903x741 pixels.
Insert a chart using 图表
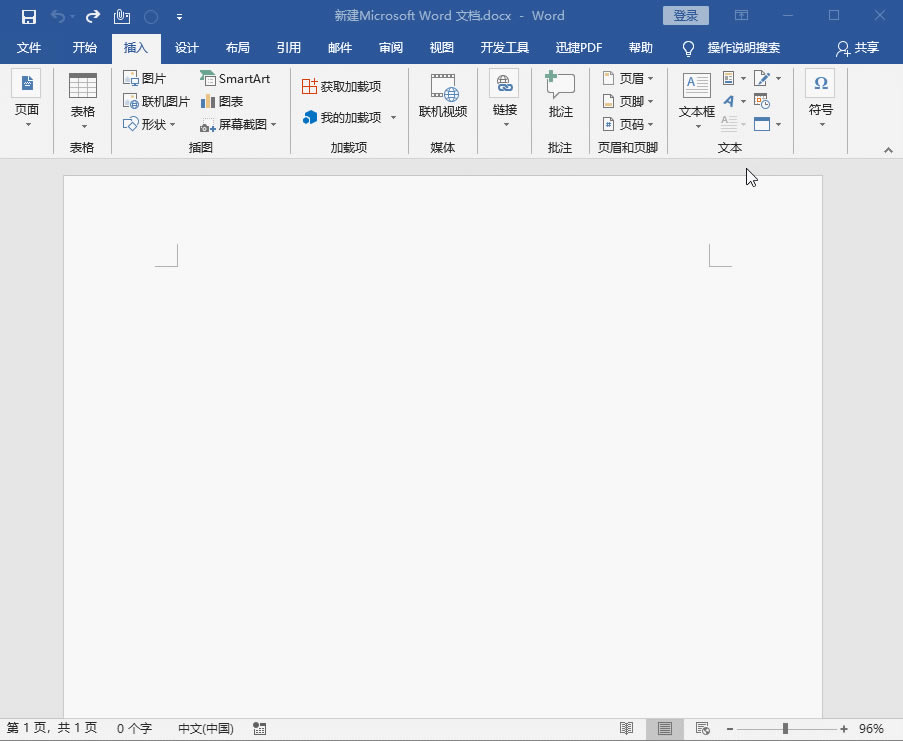[228, 101]
